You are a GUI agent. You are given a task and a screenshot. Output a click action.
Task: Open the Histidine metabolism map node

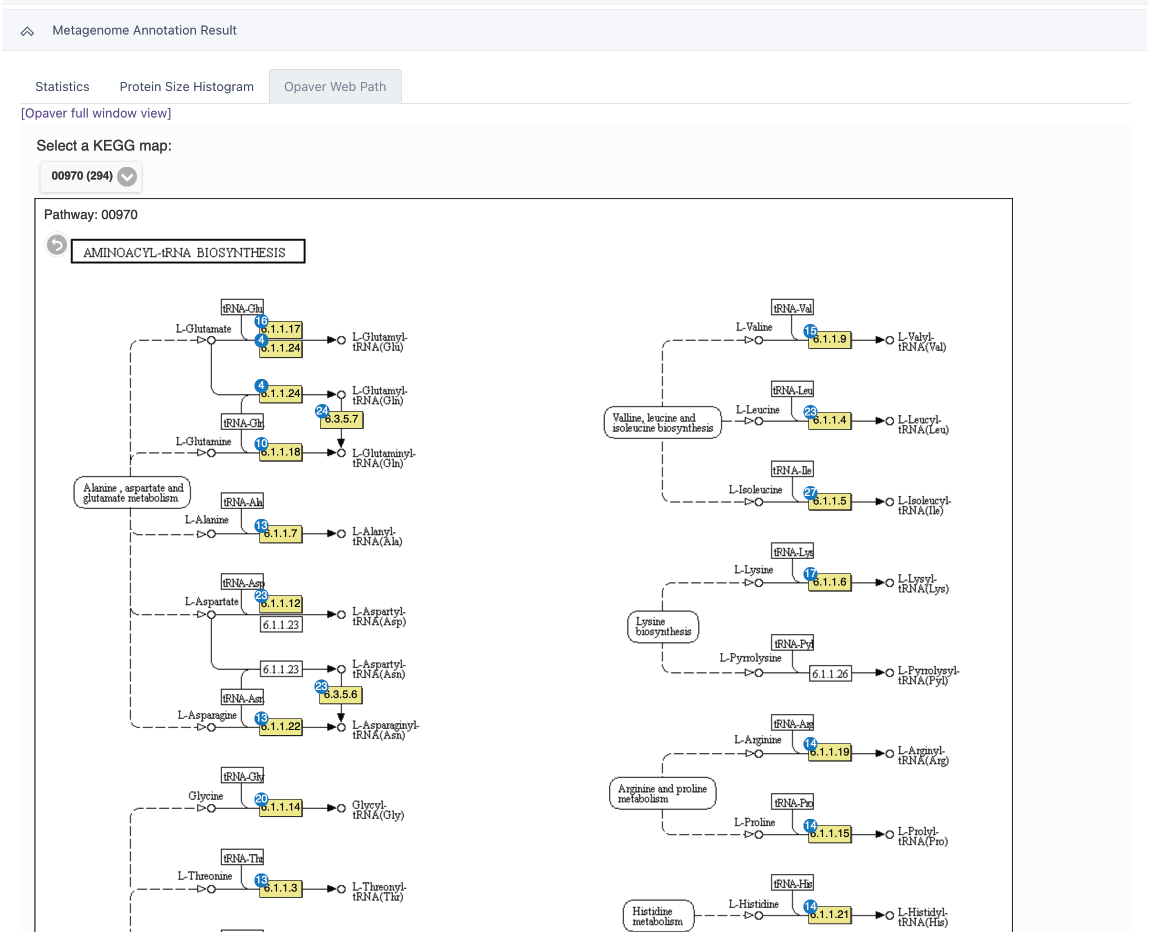click(658, 916)
